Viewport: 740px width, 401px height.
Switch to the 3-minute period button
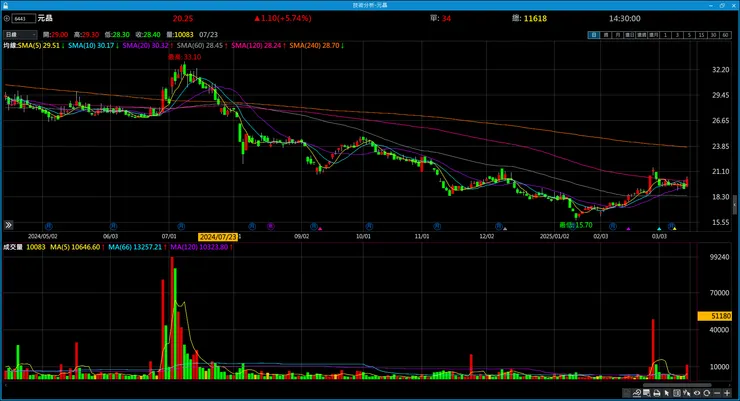pos(677,35)
